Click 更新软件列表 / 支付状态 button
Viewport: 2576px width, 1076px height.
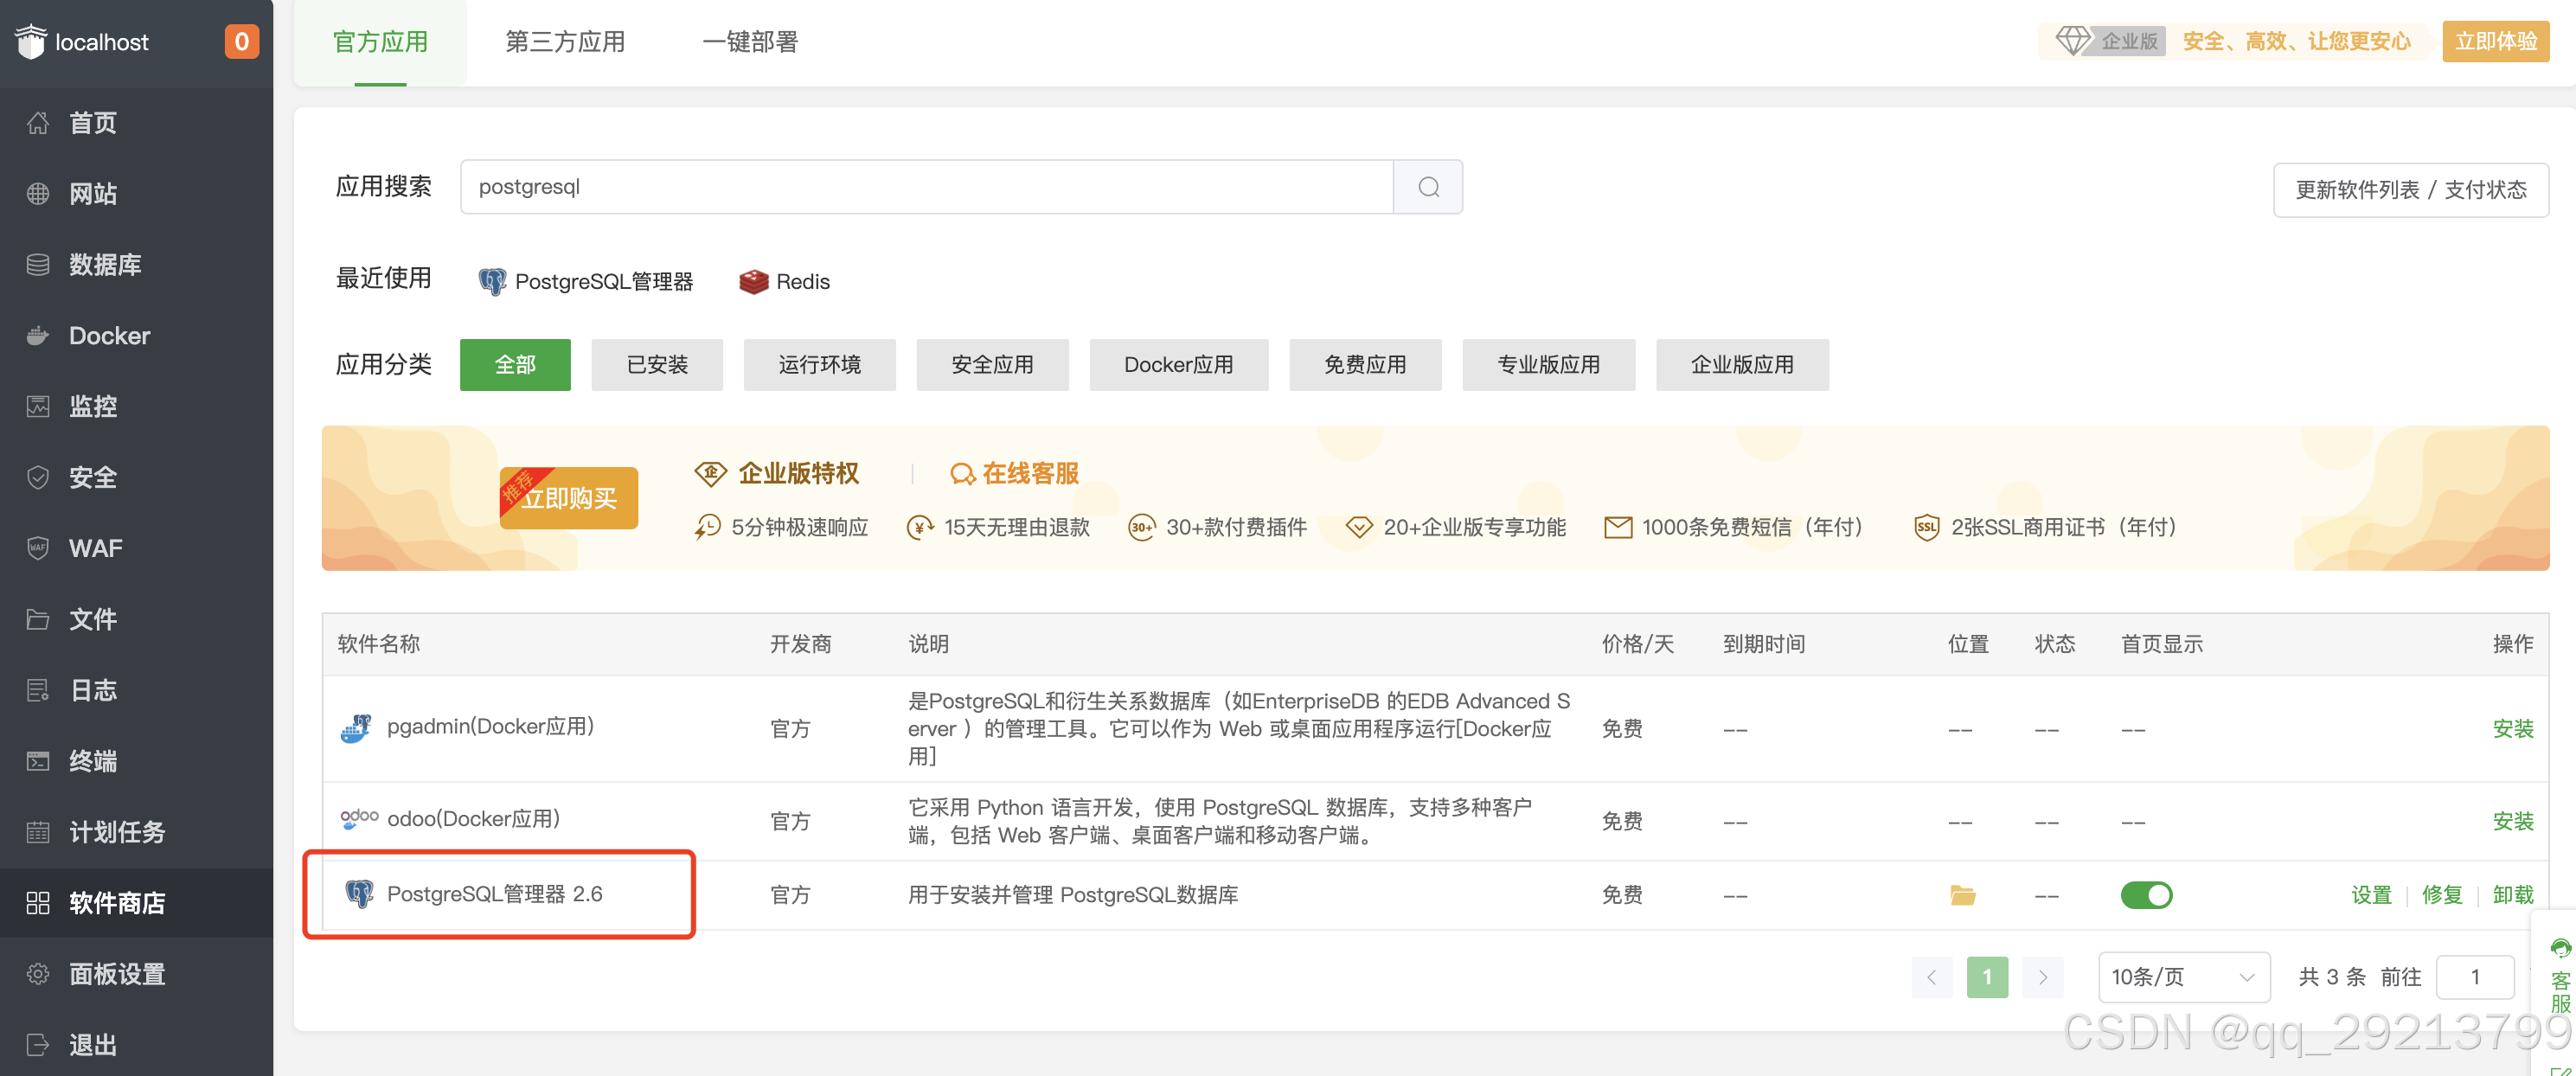pos(2410,190)
